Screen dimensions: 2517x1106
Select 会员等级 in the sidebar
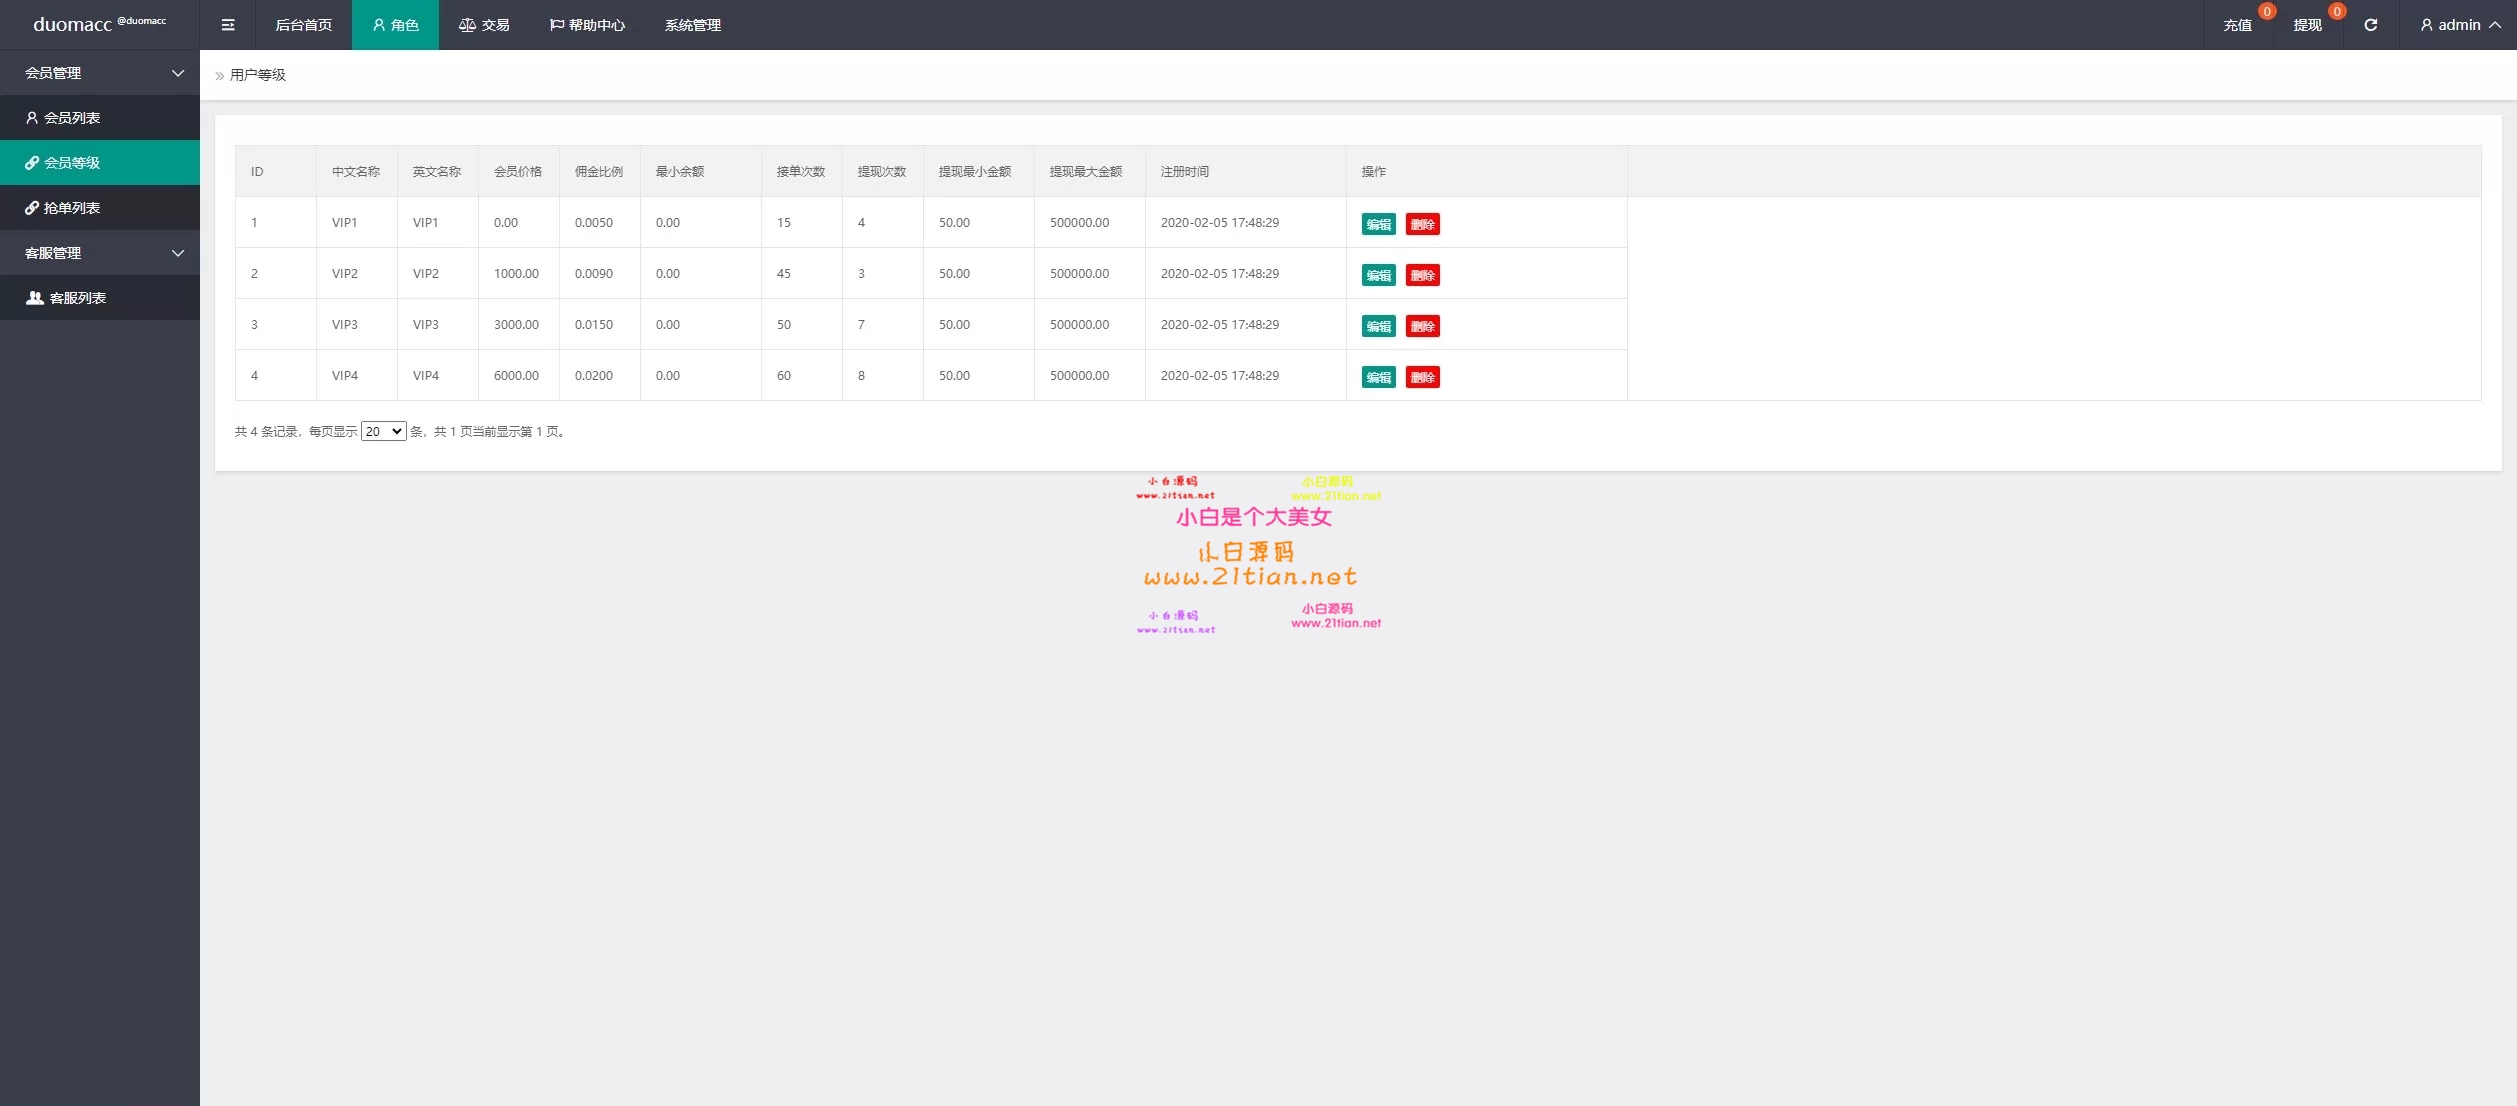100,163
